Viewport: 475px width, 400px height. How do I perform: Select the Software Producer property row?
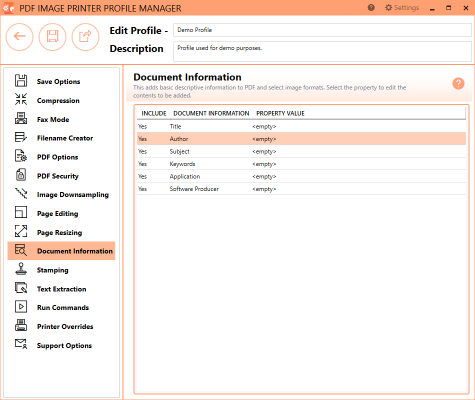pyautogui.click(x=301, y=189)
